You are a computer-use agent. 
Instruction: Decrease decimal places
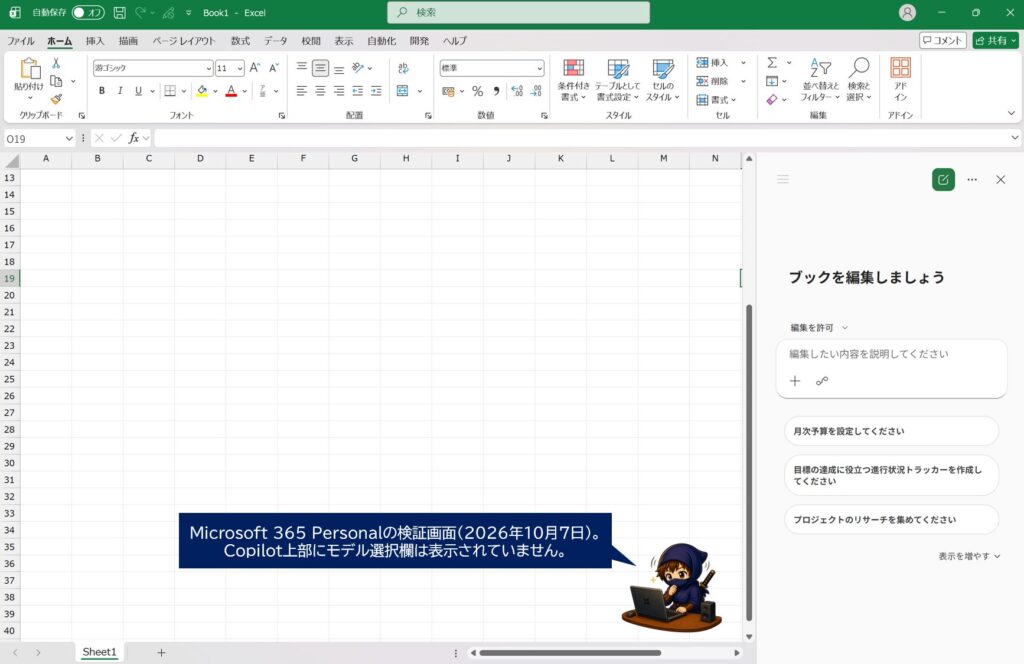[x=536, y=91]
